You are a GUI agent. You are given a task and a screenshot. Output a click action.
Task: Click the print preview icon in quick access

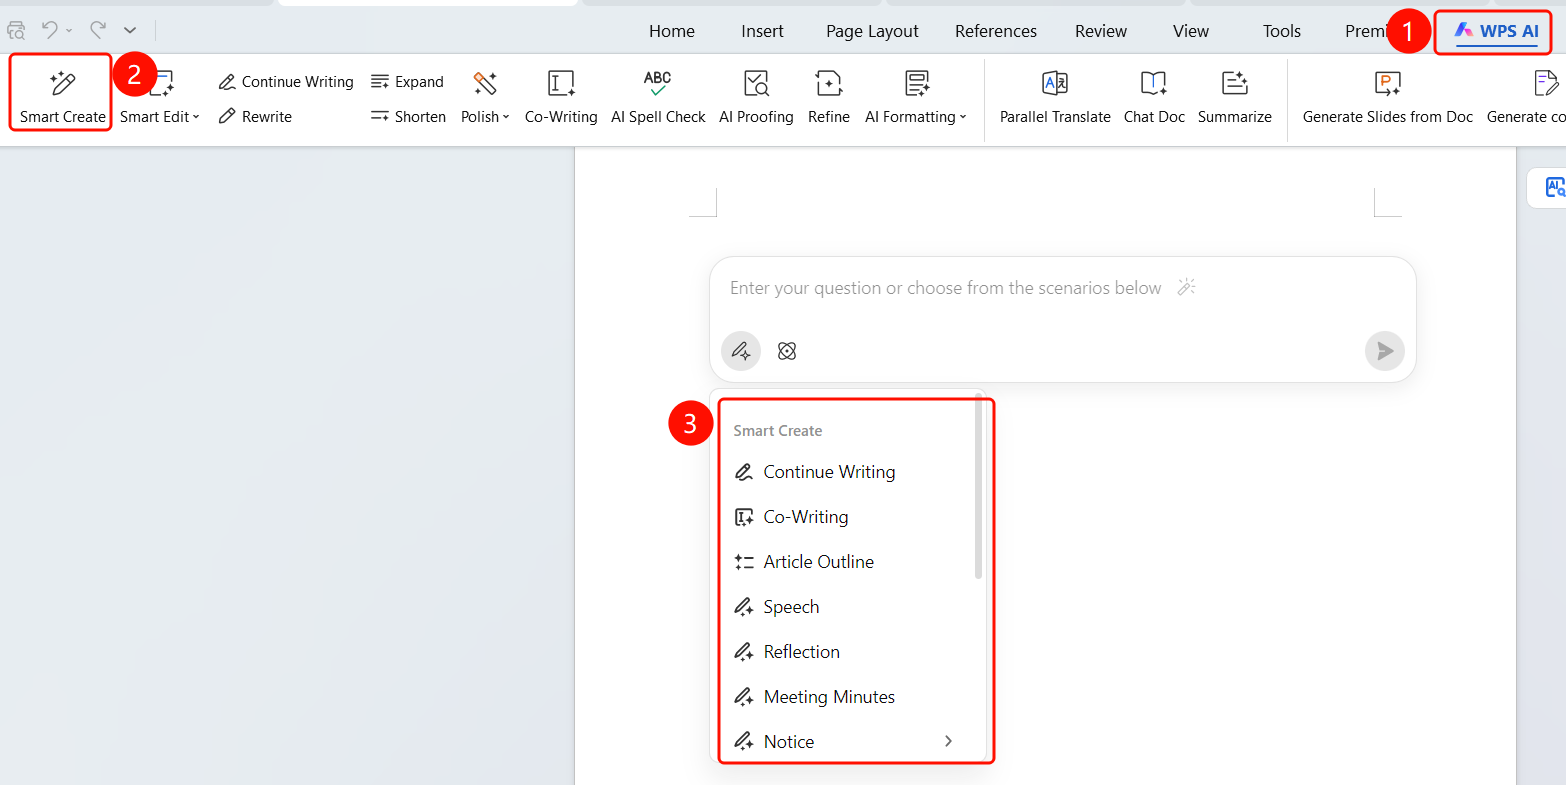pos(15,30)
